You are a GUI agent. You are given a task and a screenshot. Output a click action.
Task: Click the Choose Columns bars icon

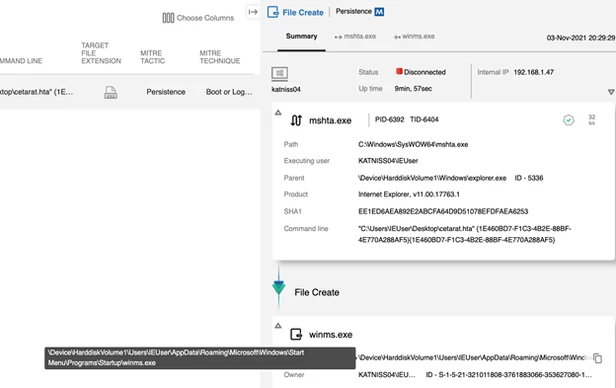(168, 18)
